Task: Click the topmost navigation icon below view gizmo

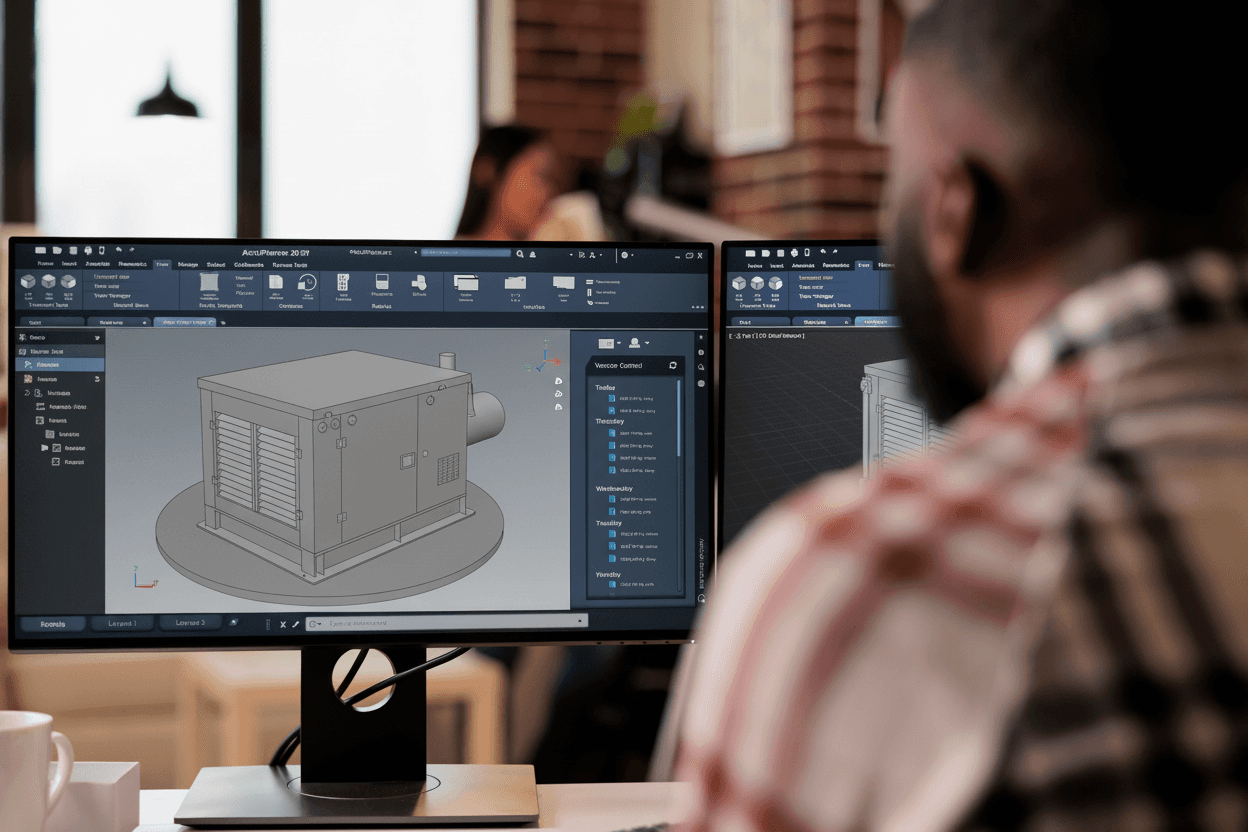Action: tap(558, 381)
